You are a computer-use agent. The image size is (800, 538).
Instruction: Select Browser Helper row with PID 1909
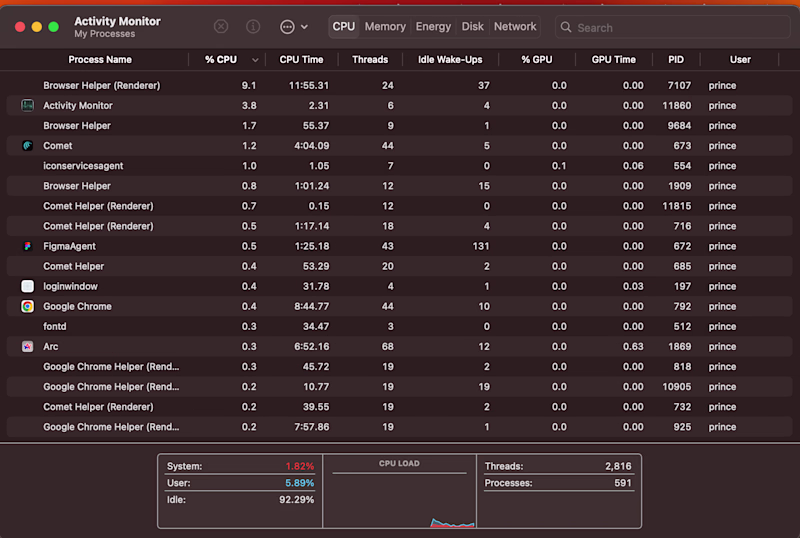click(399, 186)
